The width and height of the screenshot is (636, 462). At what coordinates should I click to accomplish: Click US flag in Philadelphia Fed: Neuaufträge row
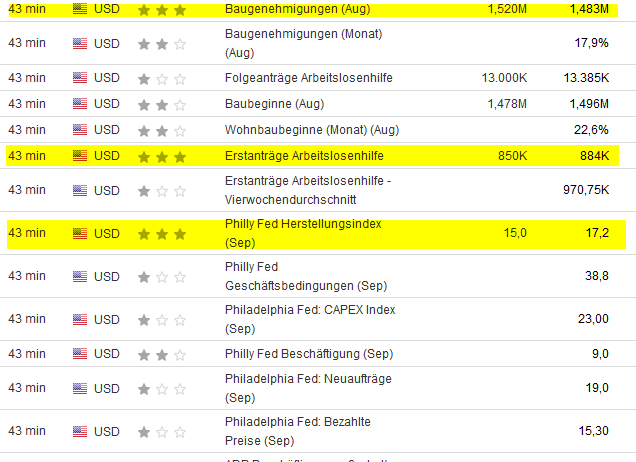point(80,388)
